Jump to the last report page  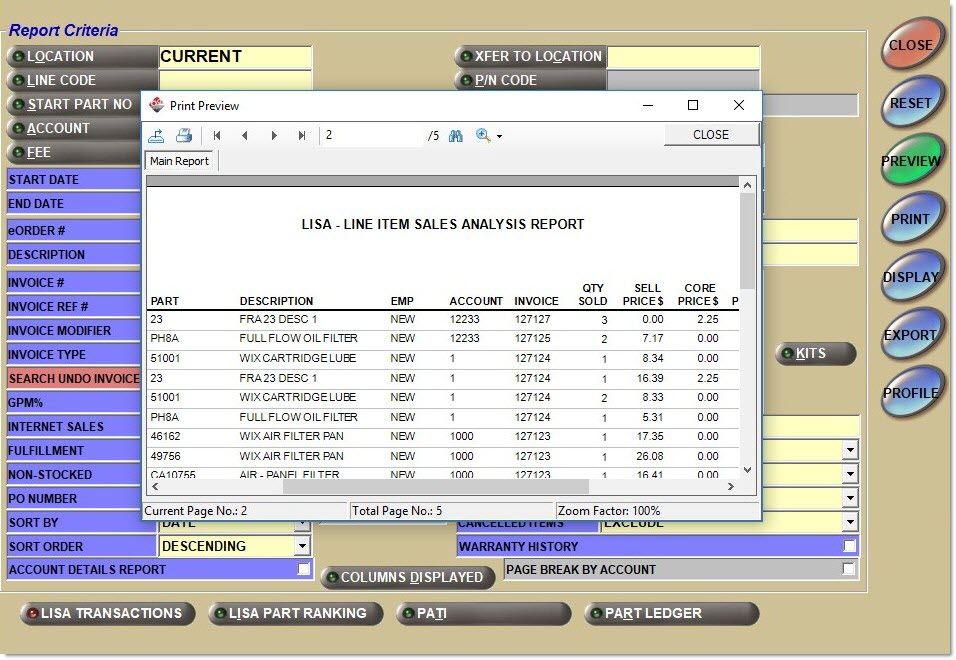coord(302,136)
